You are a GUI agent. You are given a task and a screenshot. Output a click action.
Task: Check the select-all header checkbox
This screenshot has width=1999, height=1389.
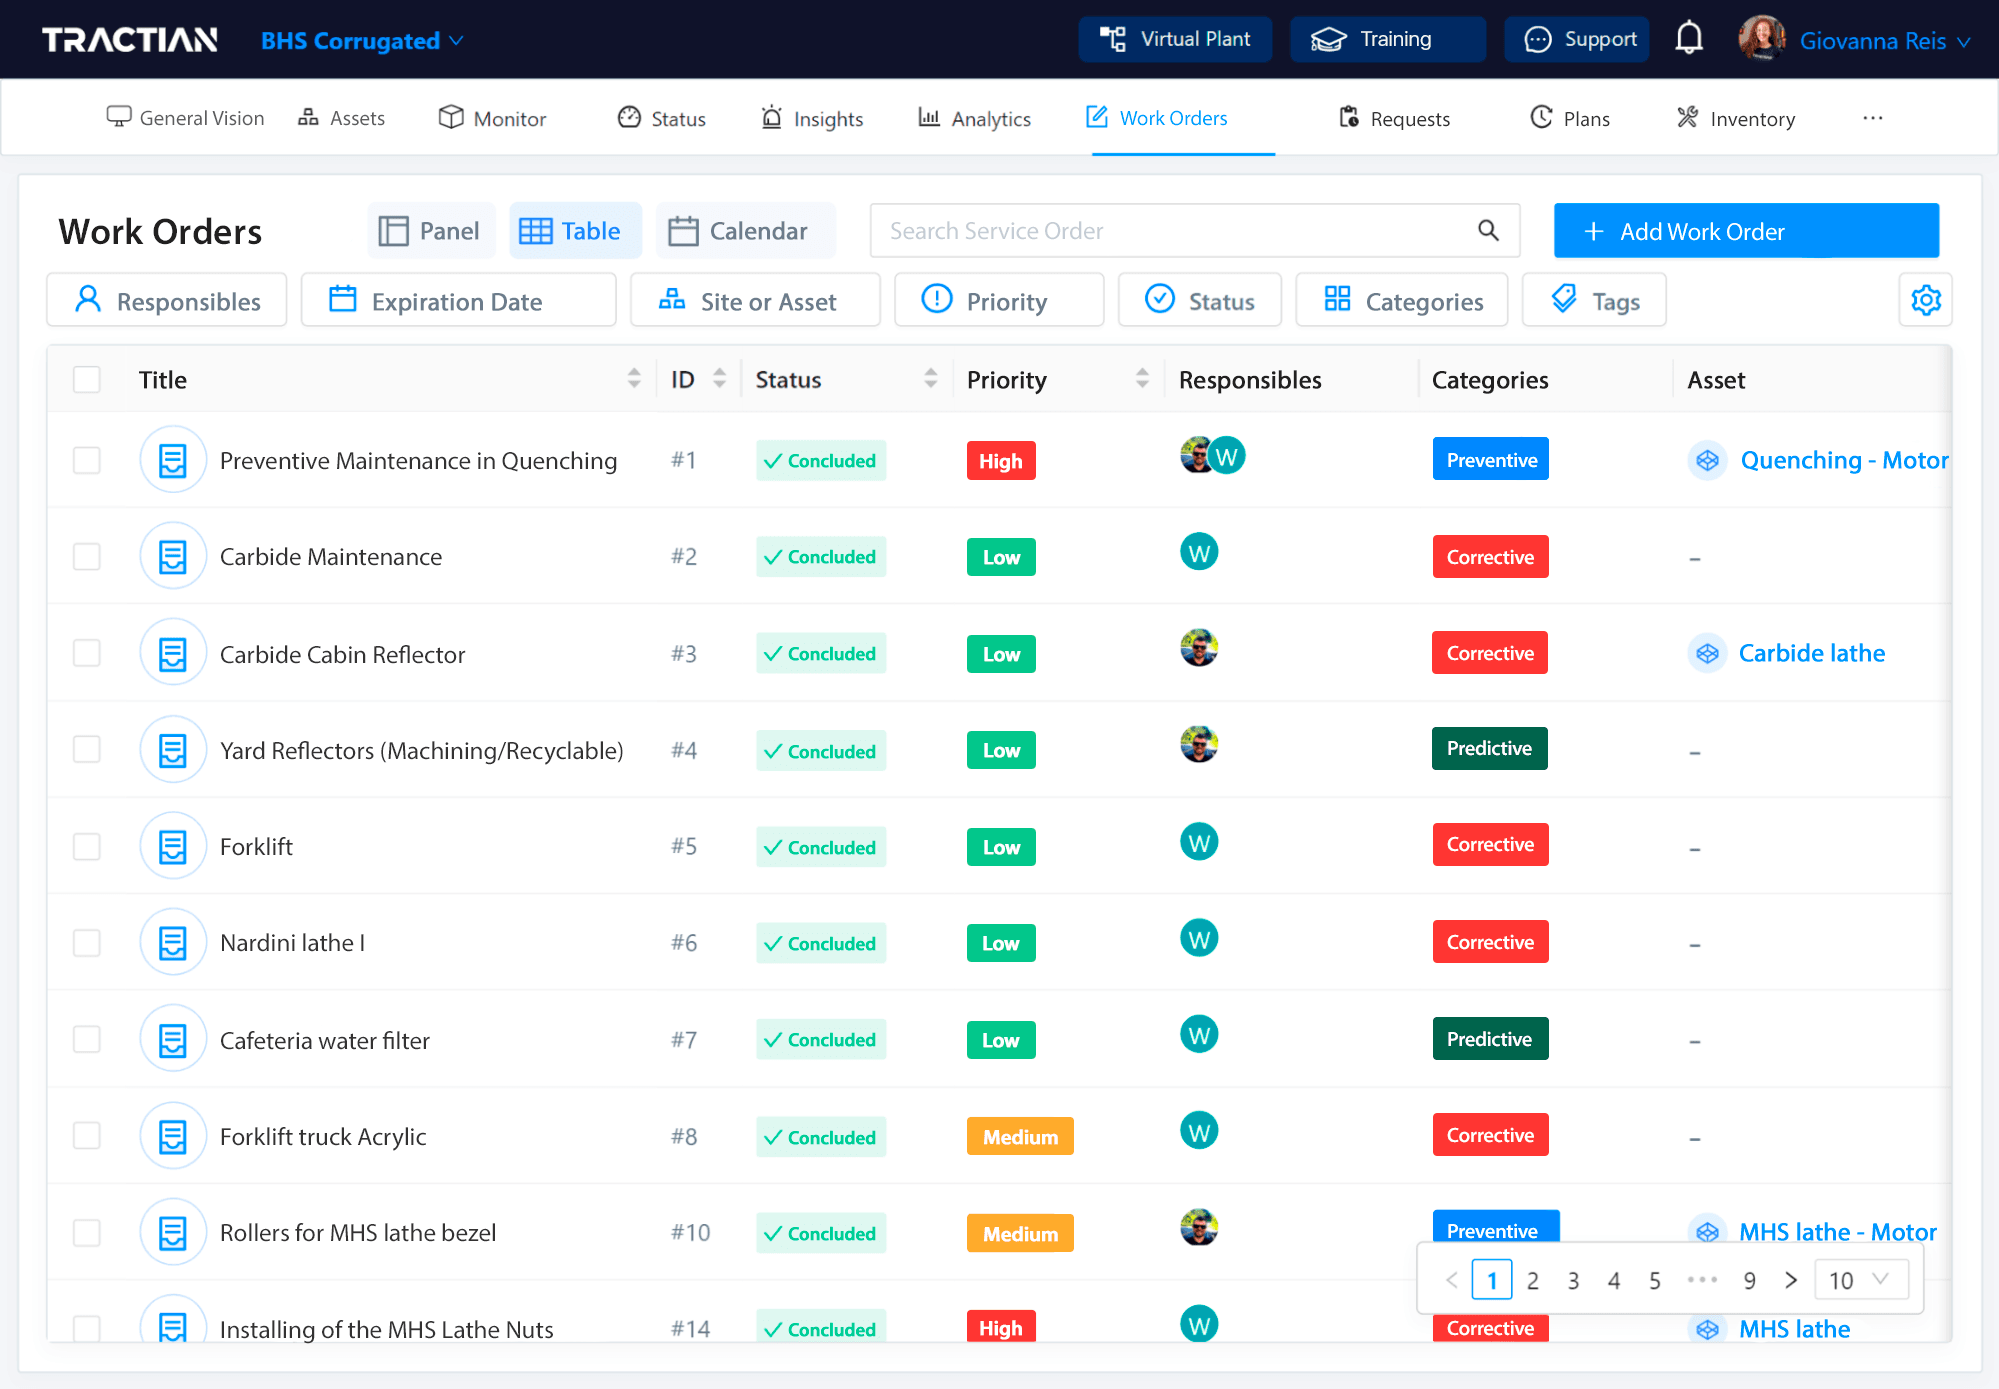click(87, 380)
